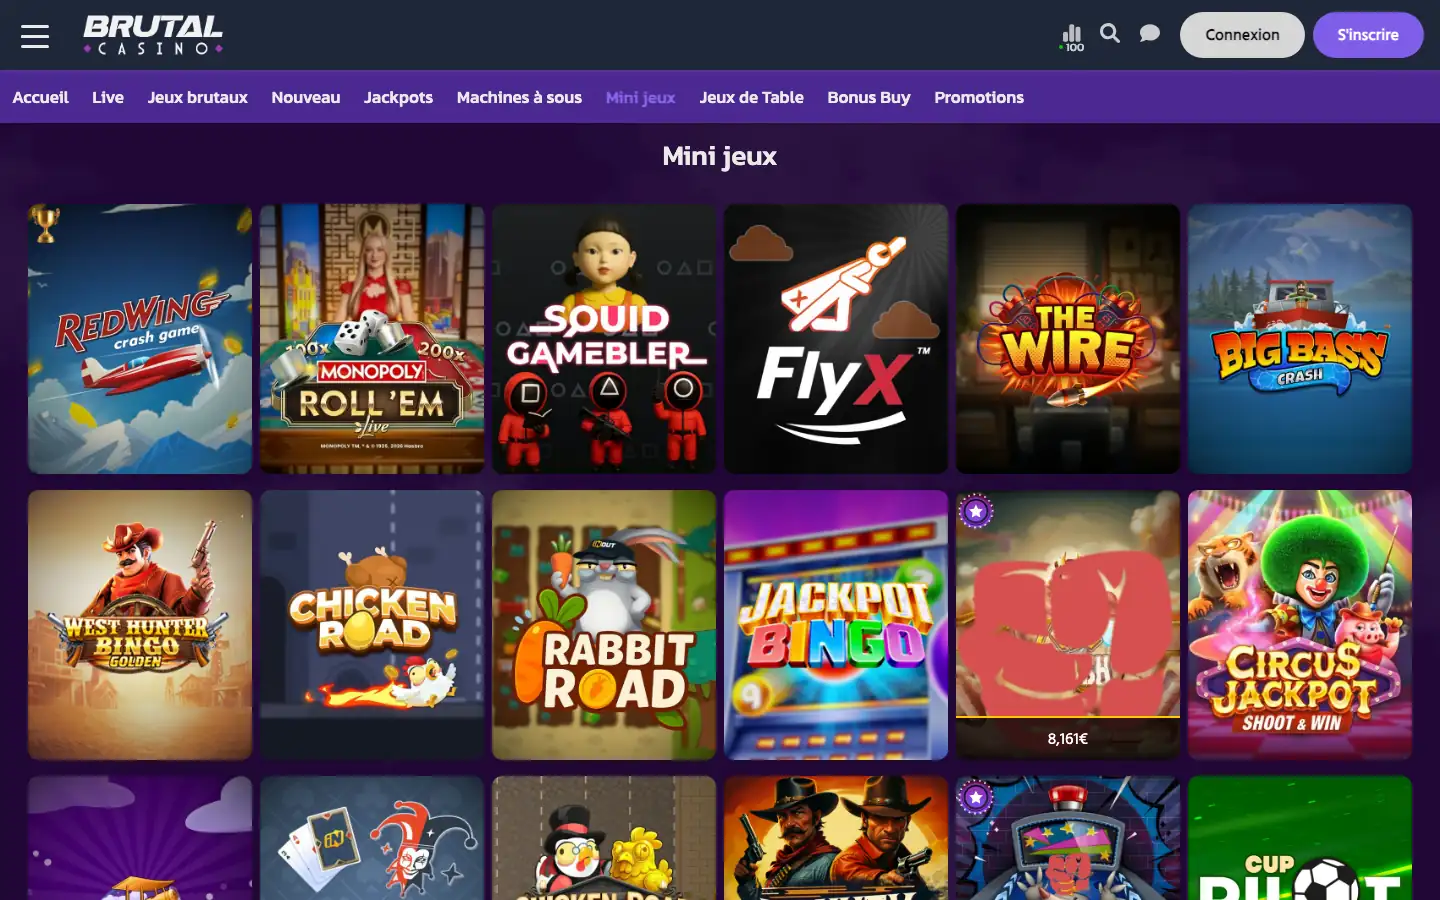1440x900 pixels.
Task: Open Big Bass Crash
Action: (1300, 339)
